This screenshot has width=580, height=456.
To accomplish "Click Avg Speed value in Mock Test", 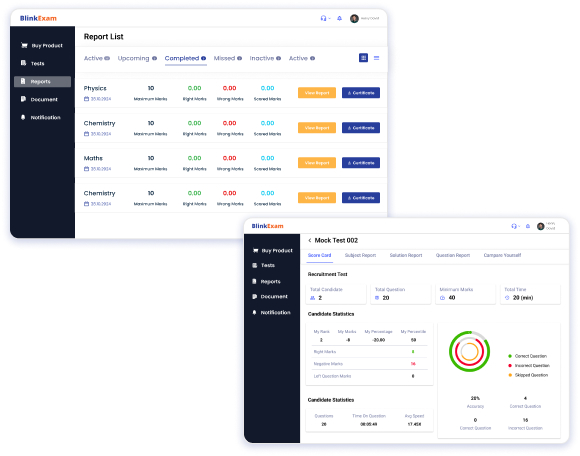I will [414, 424].
